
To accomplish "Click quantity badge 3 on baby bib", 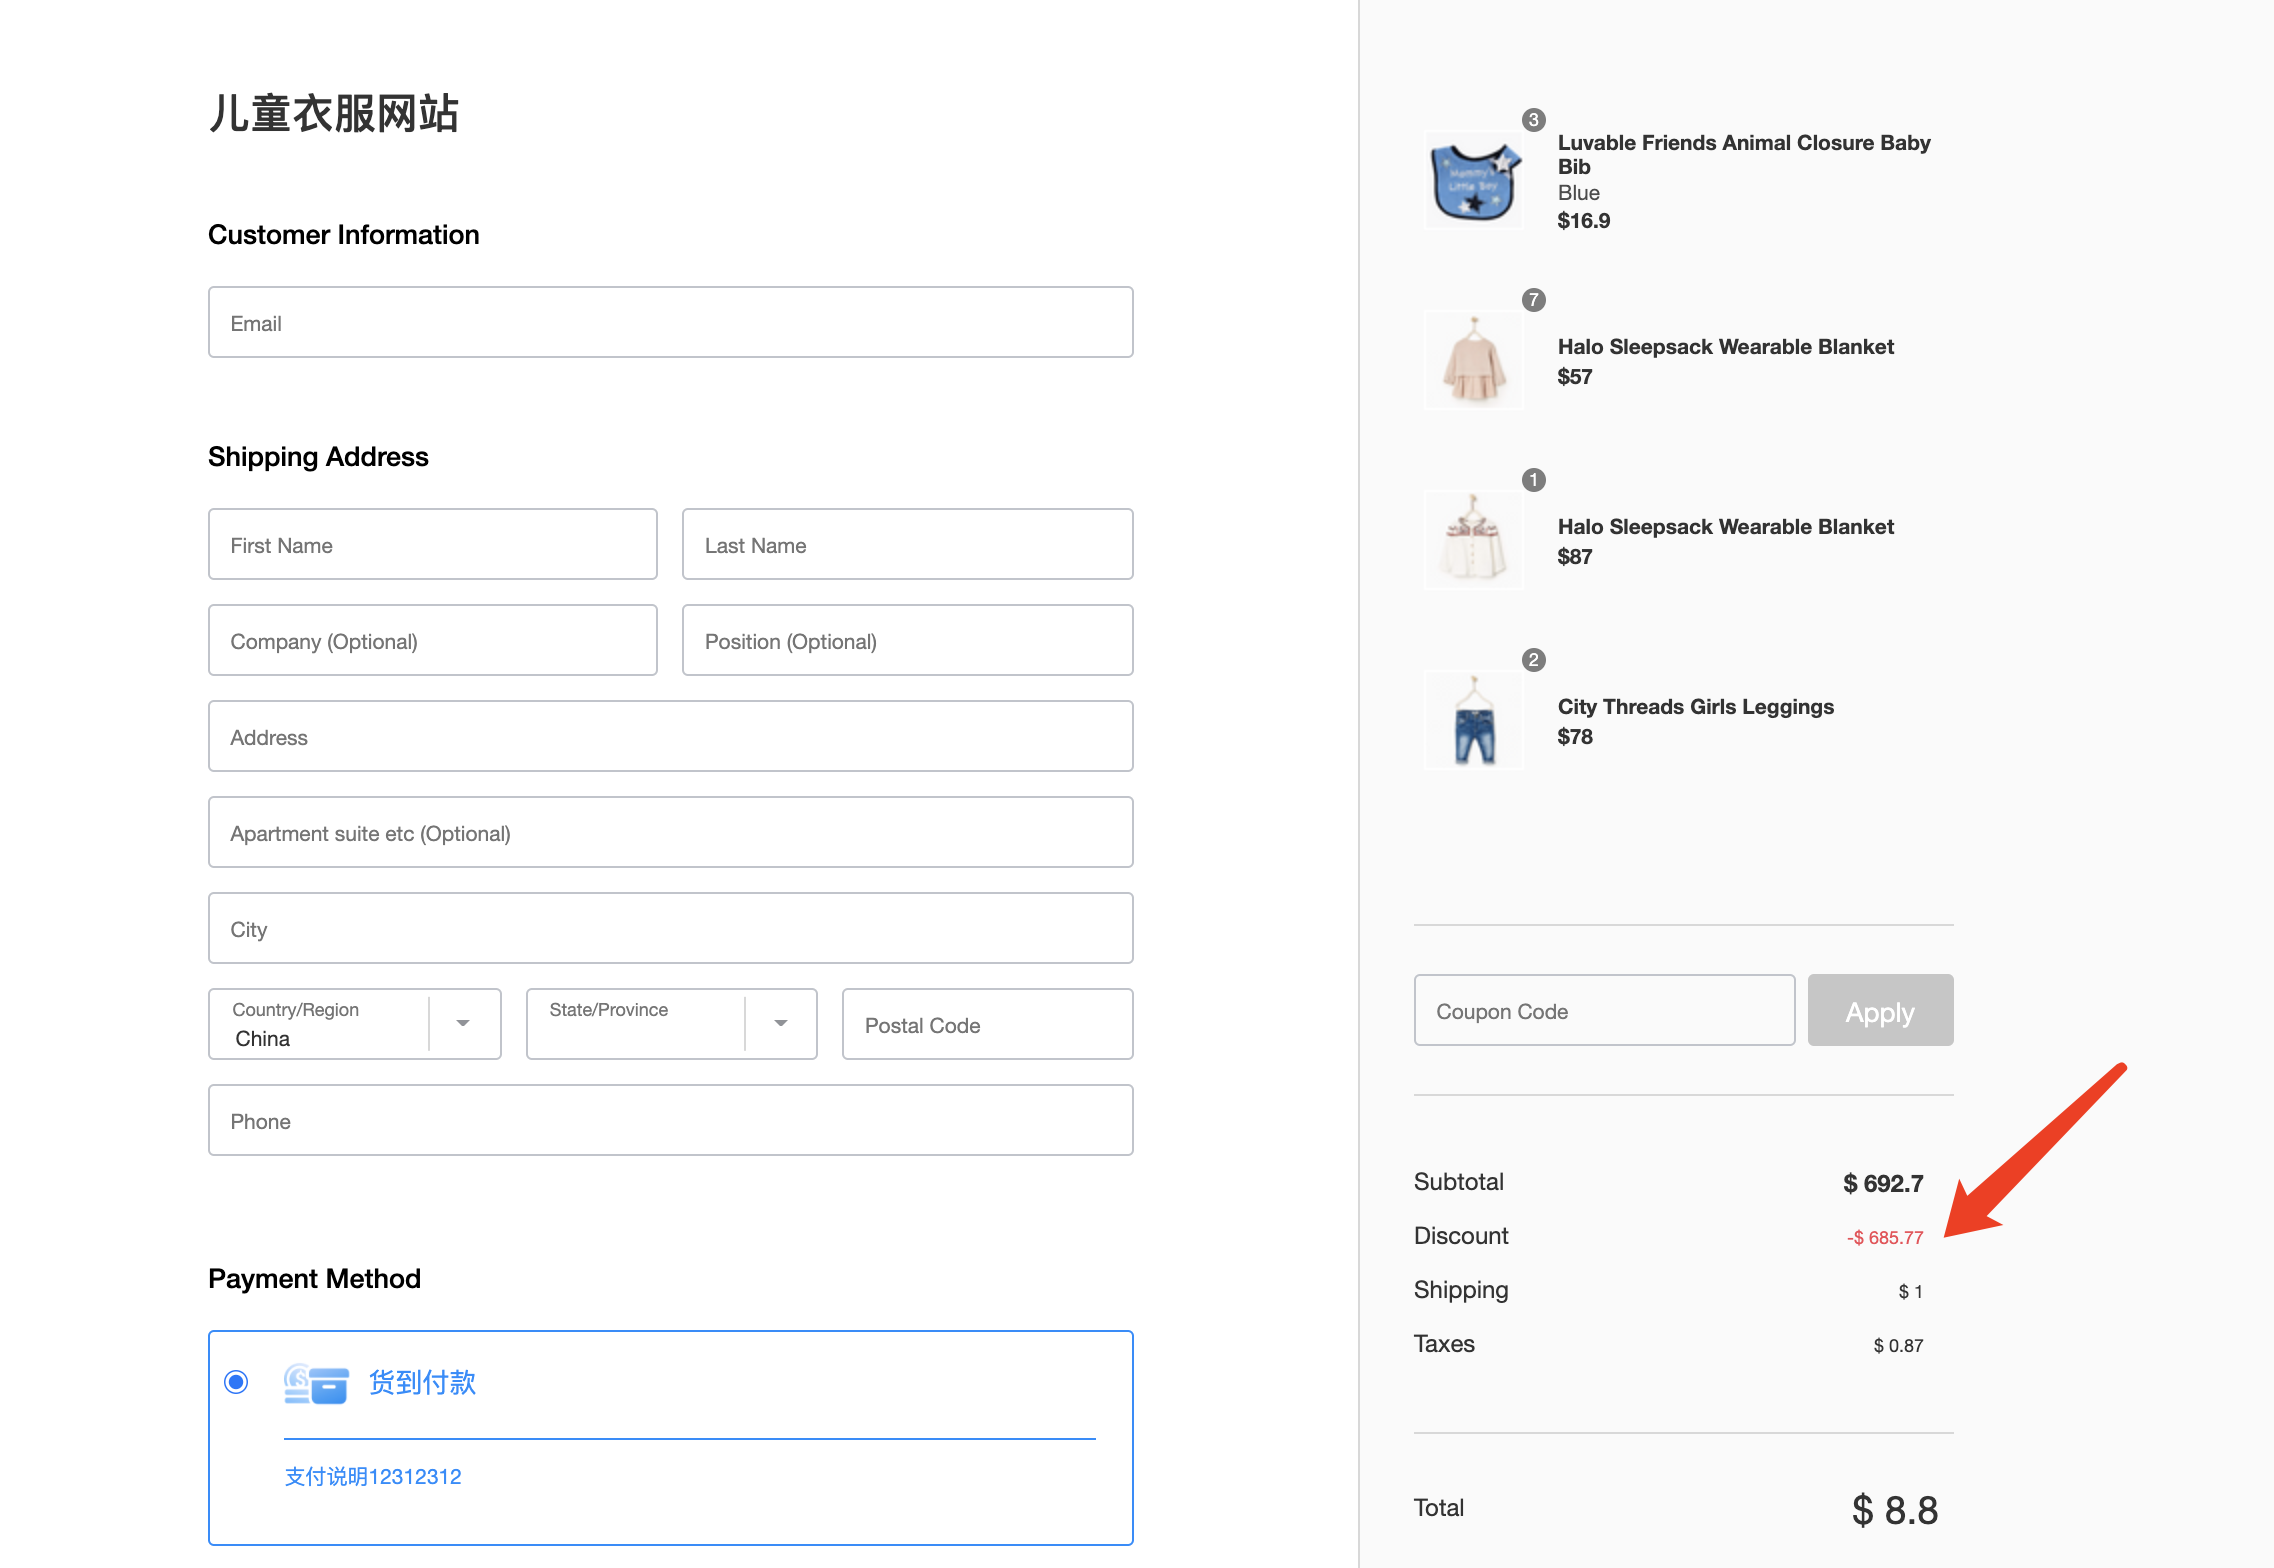I will pos(1533,120).
